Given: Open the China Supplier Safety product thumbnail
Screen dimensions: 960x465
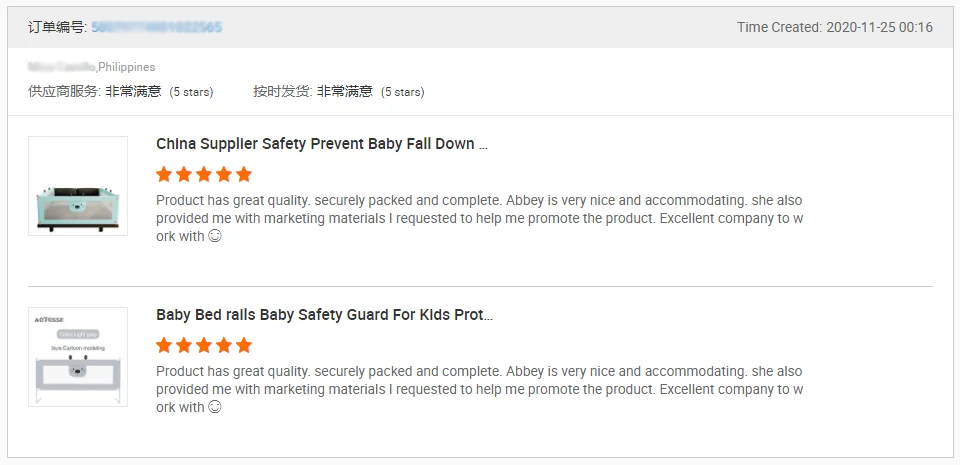Looking at the screenshot, I should (78, 186).
